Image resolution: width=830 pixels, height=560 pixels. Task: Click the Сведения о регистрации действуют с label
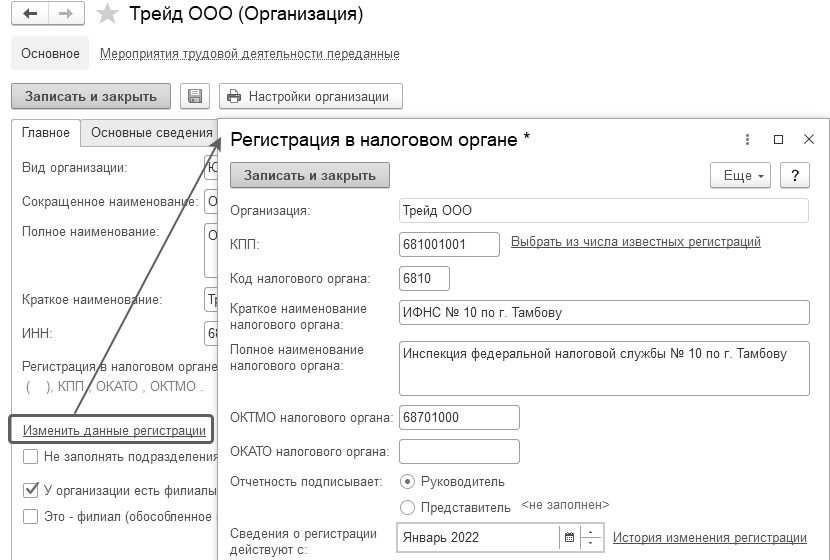[x=303, y=541]
